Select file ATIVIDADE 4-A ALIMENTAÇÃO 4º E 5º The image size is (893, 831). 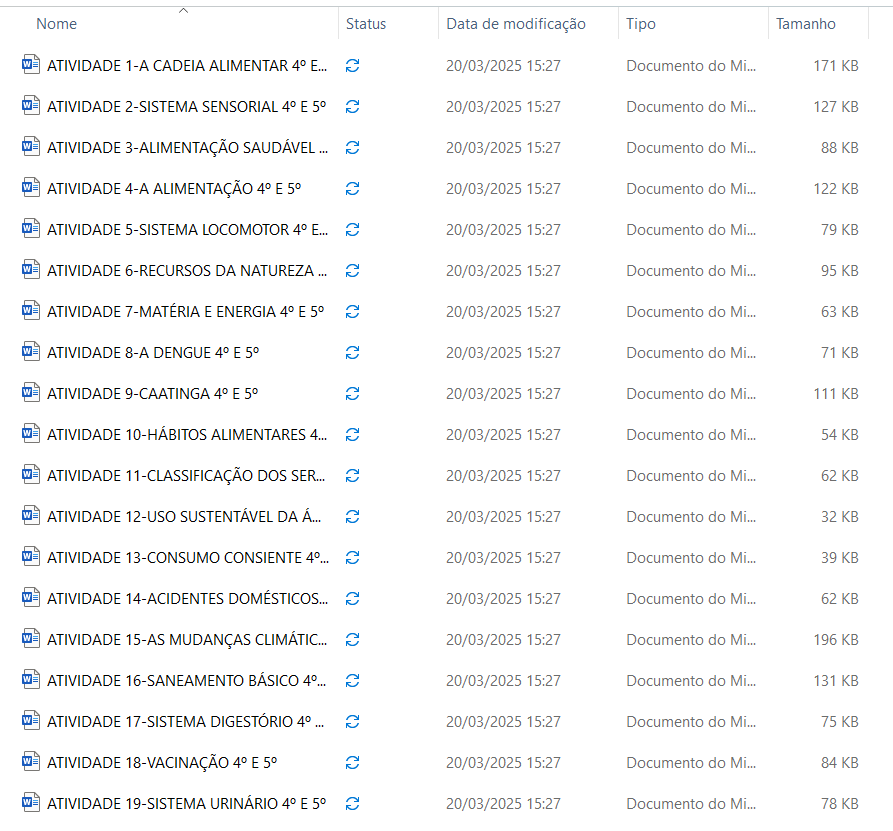click(x=174, y=189)
